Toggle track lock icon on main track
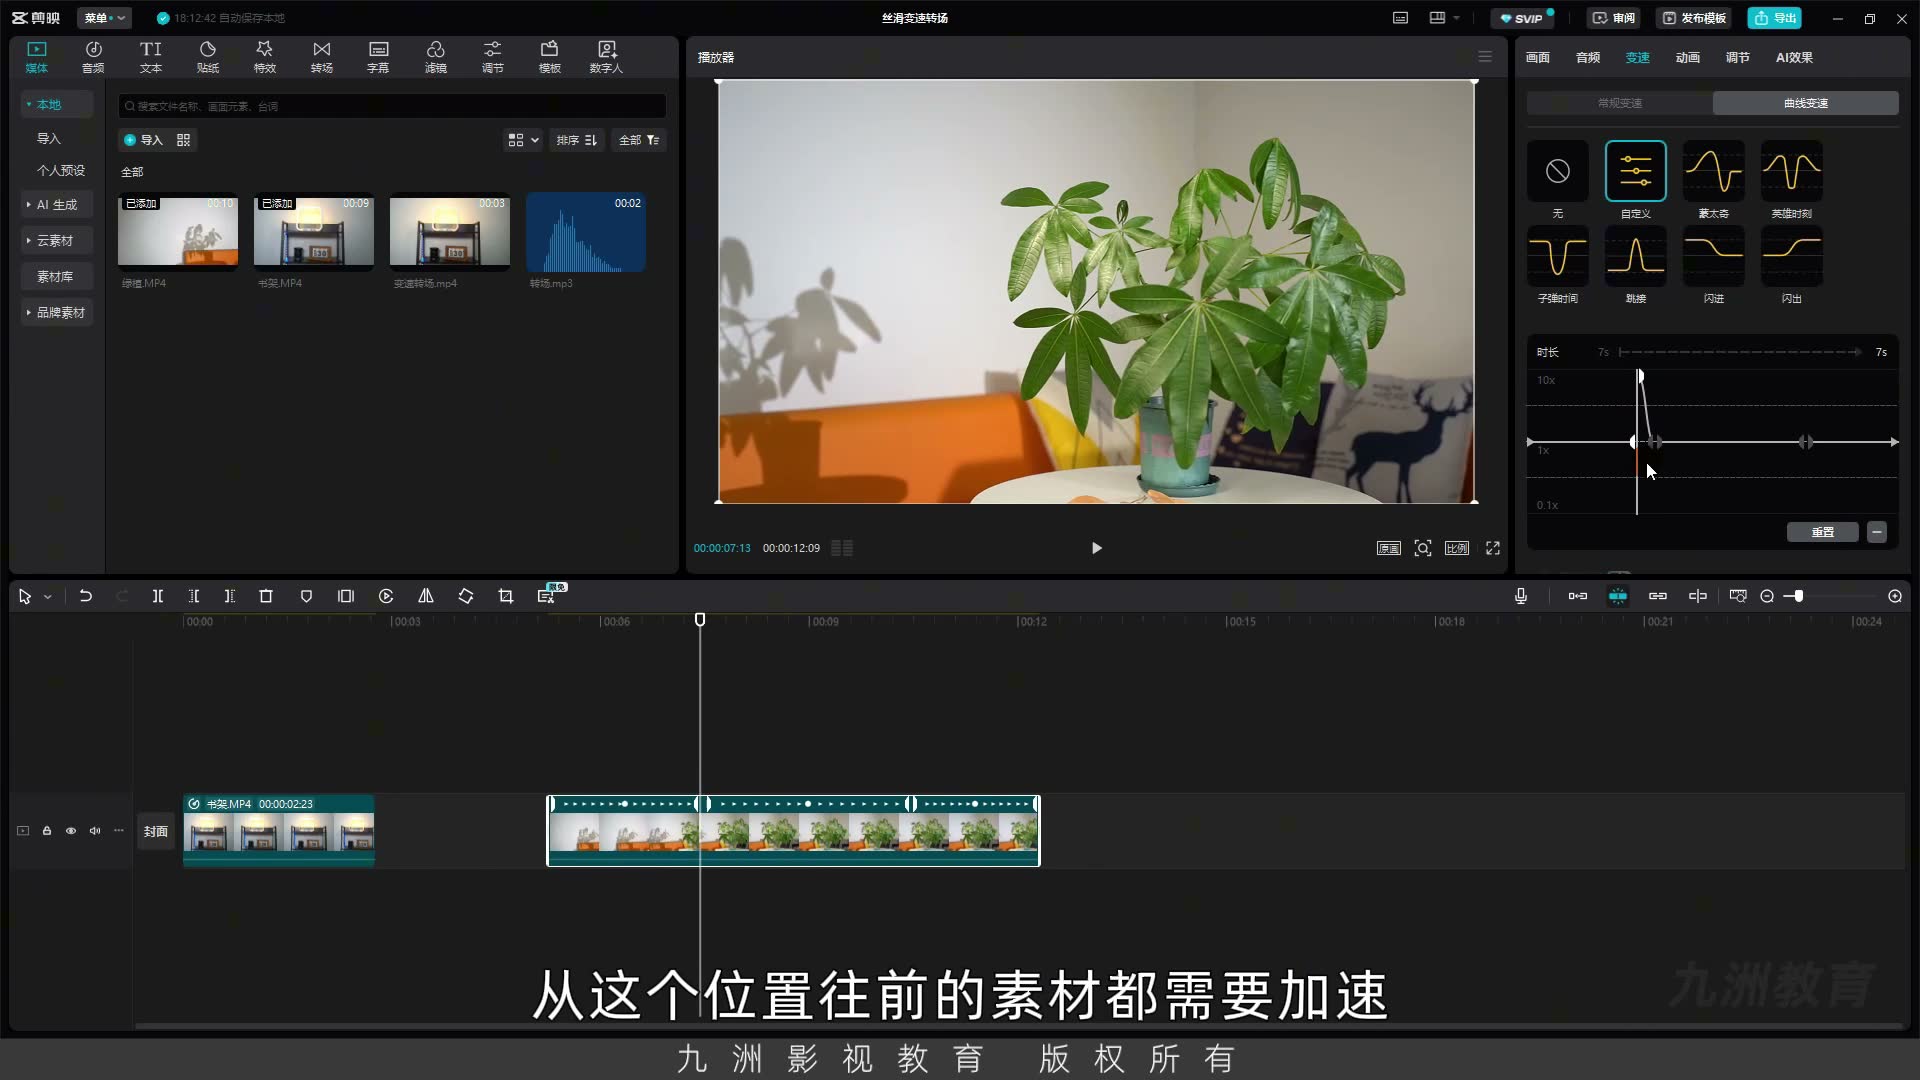This screenshot has width=1920, height=1080. click(x=47, y=831)
